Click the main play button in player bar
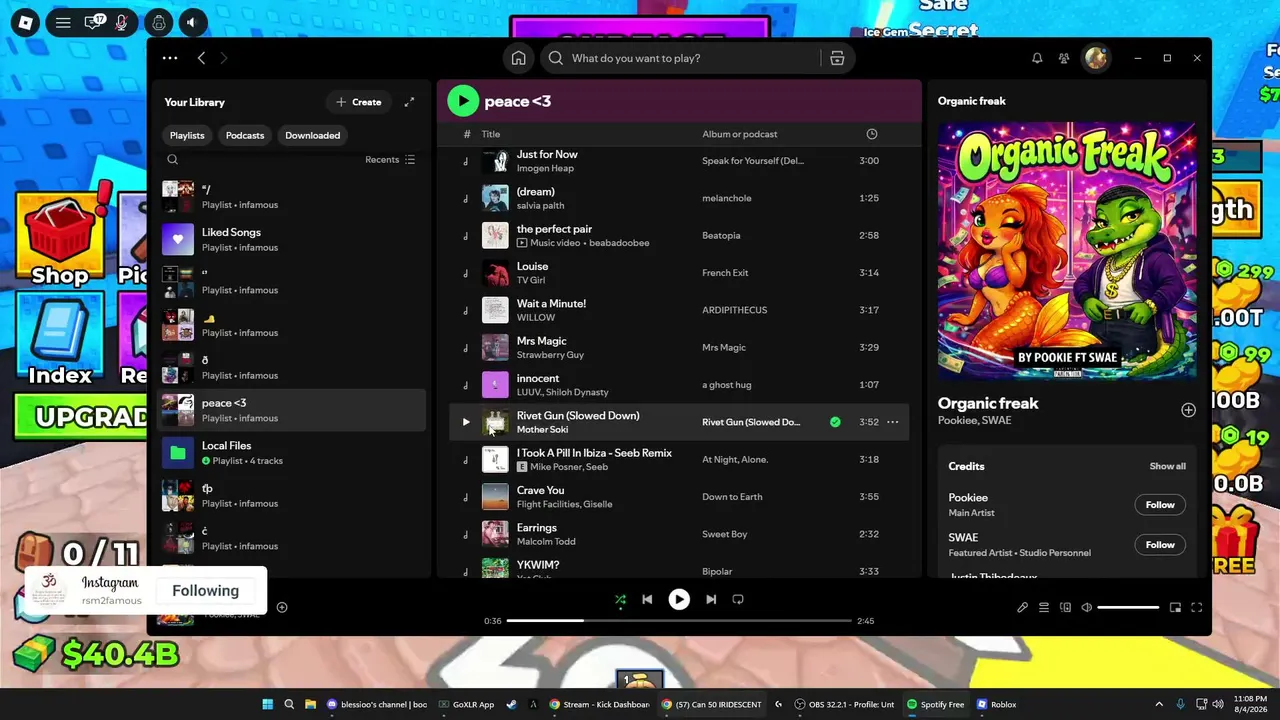The width and height of the screenshot is (1280, 720). pyautogui.click(x=679, y=599)
